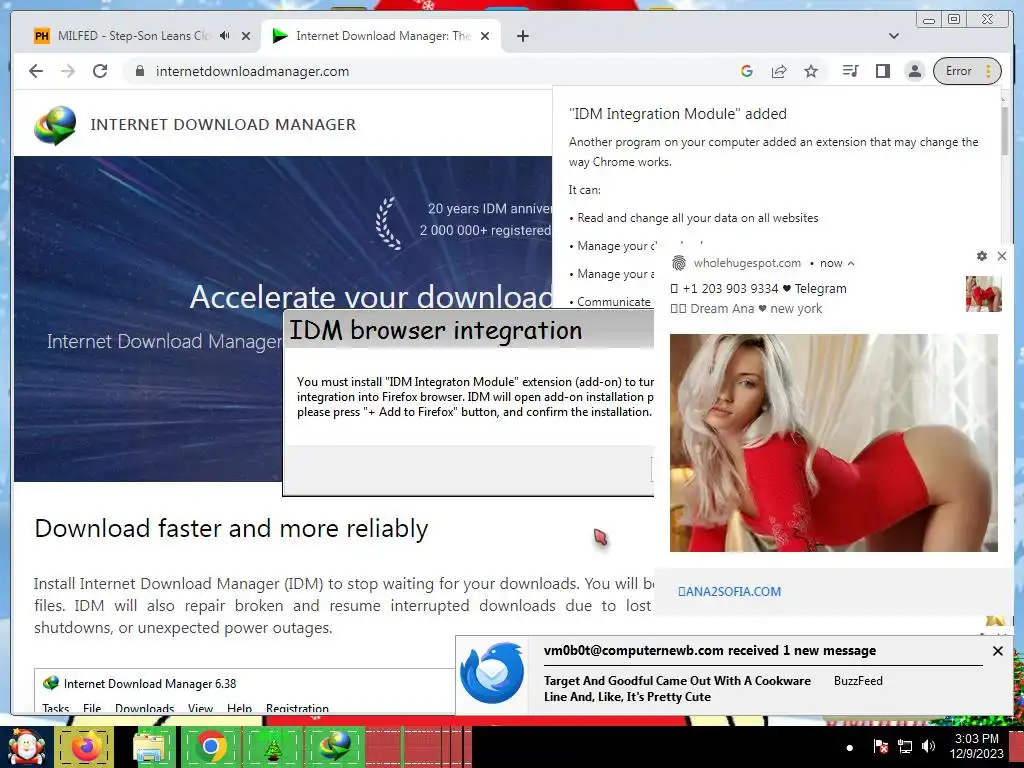Screen dimensions: 1024x768
Task: Click the INTERNET DOWNLOAD MANAGER header title
Action: click(223, 125)
